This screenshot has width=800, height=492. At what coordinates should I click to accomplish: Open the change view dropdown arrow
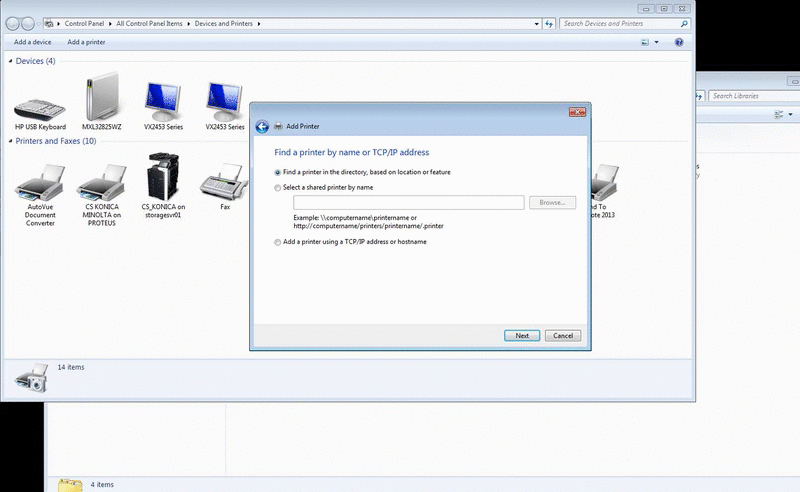click(657, 42)
